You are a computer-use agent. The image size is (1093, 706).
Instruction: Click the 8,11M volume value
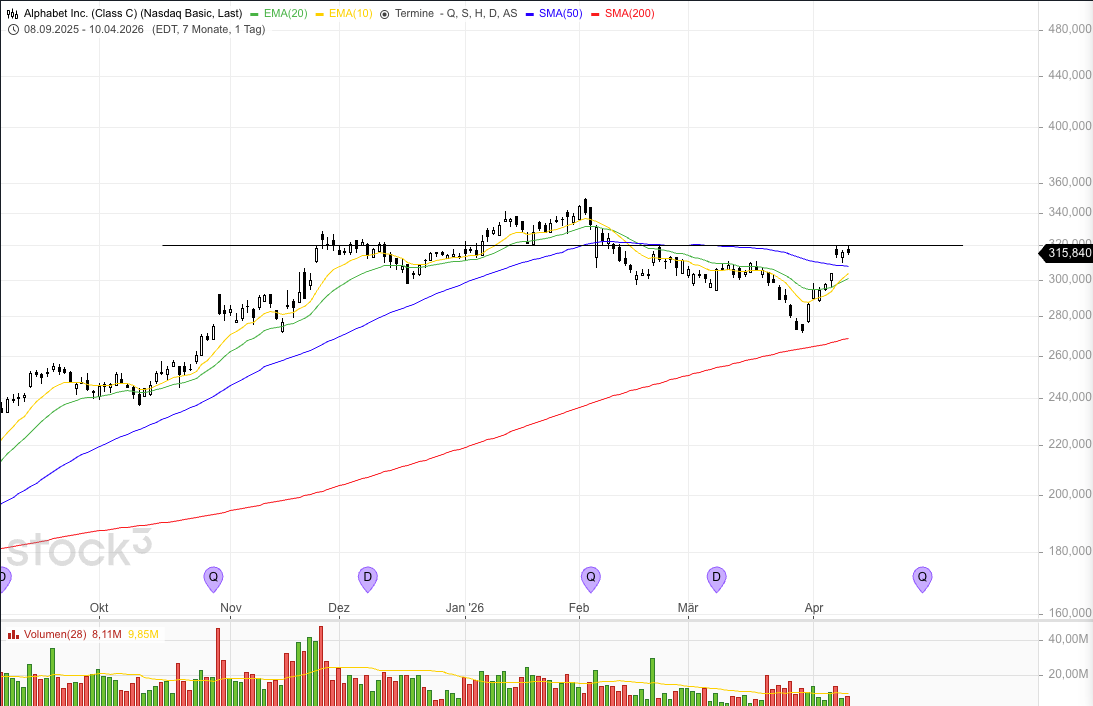coord(107,635)
